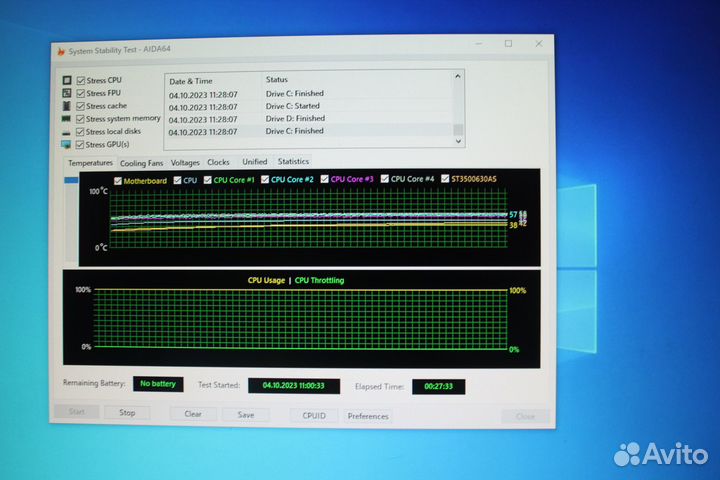Screen dimensions: 720x480
Task: Click the Save button
Action: (x=246, y=415)
